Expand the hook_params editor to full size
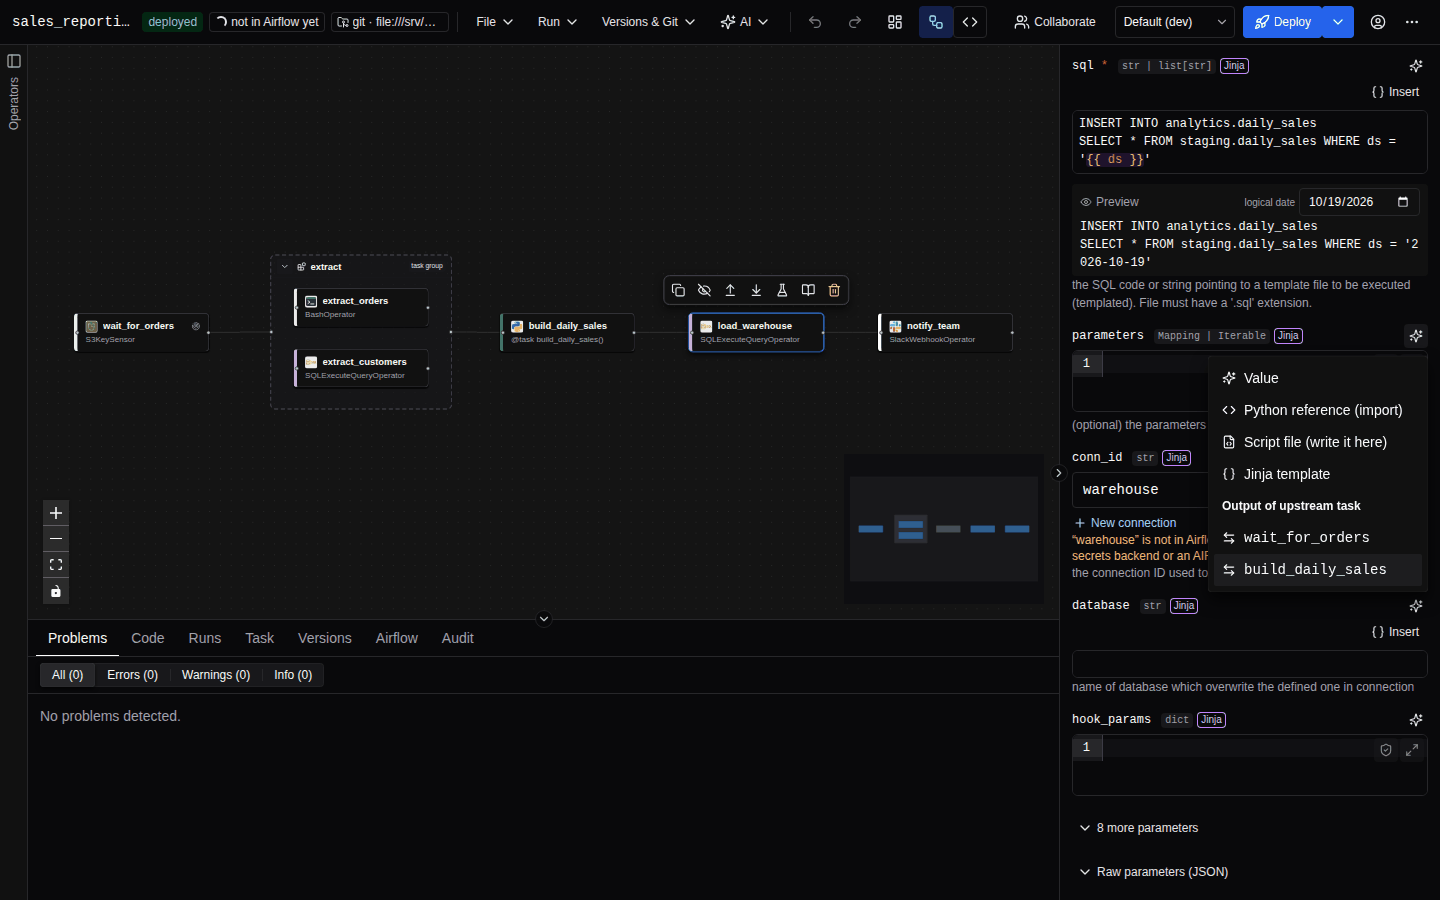This screenshot has width=1440, height=900. (1412, 750)
